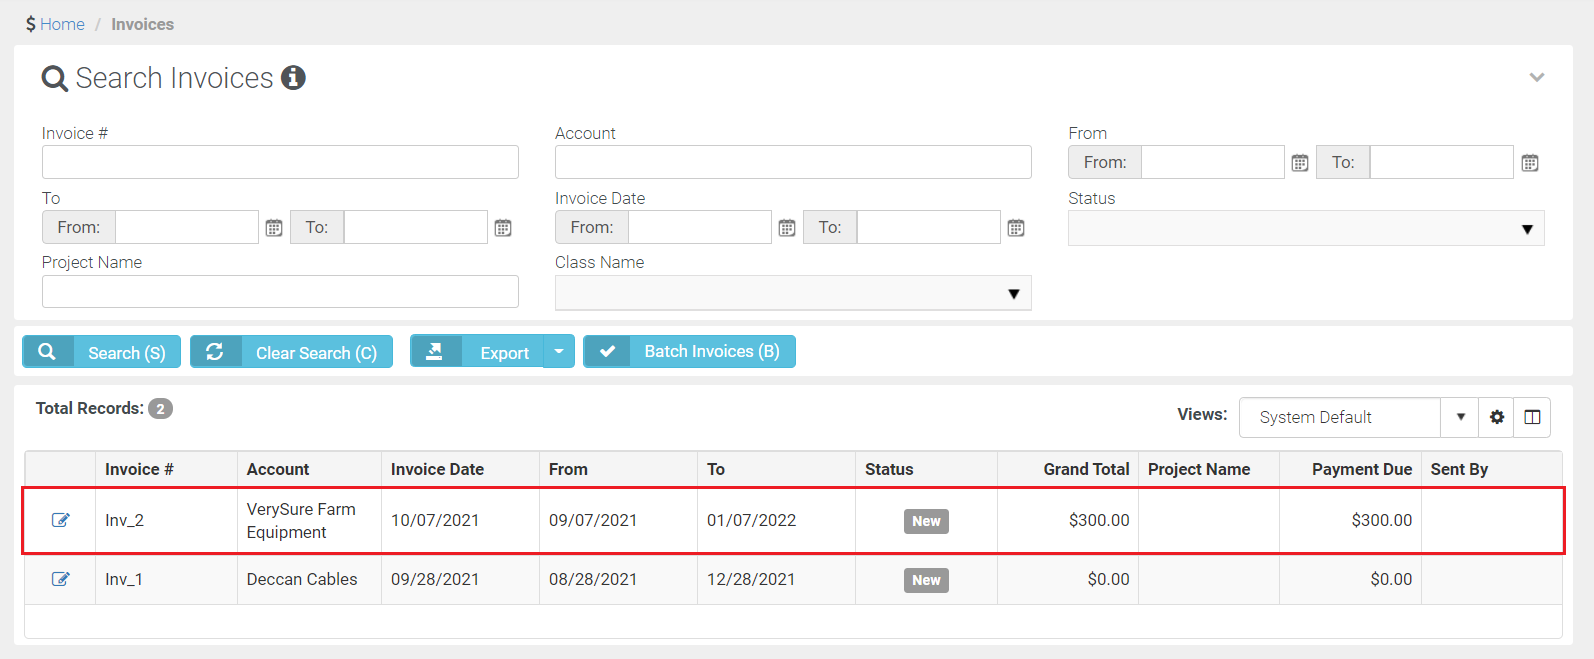
Task: Click info icon next to Search Invoices
Action: [x=293, y=78]
